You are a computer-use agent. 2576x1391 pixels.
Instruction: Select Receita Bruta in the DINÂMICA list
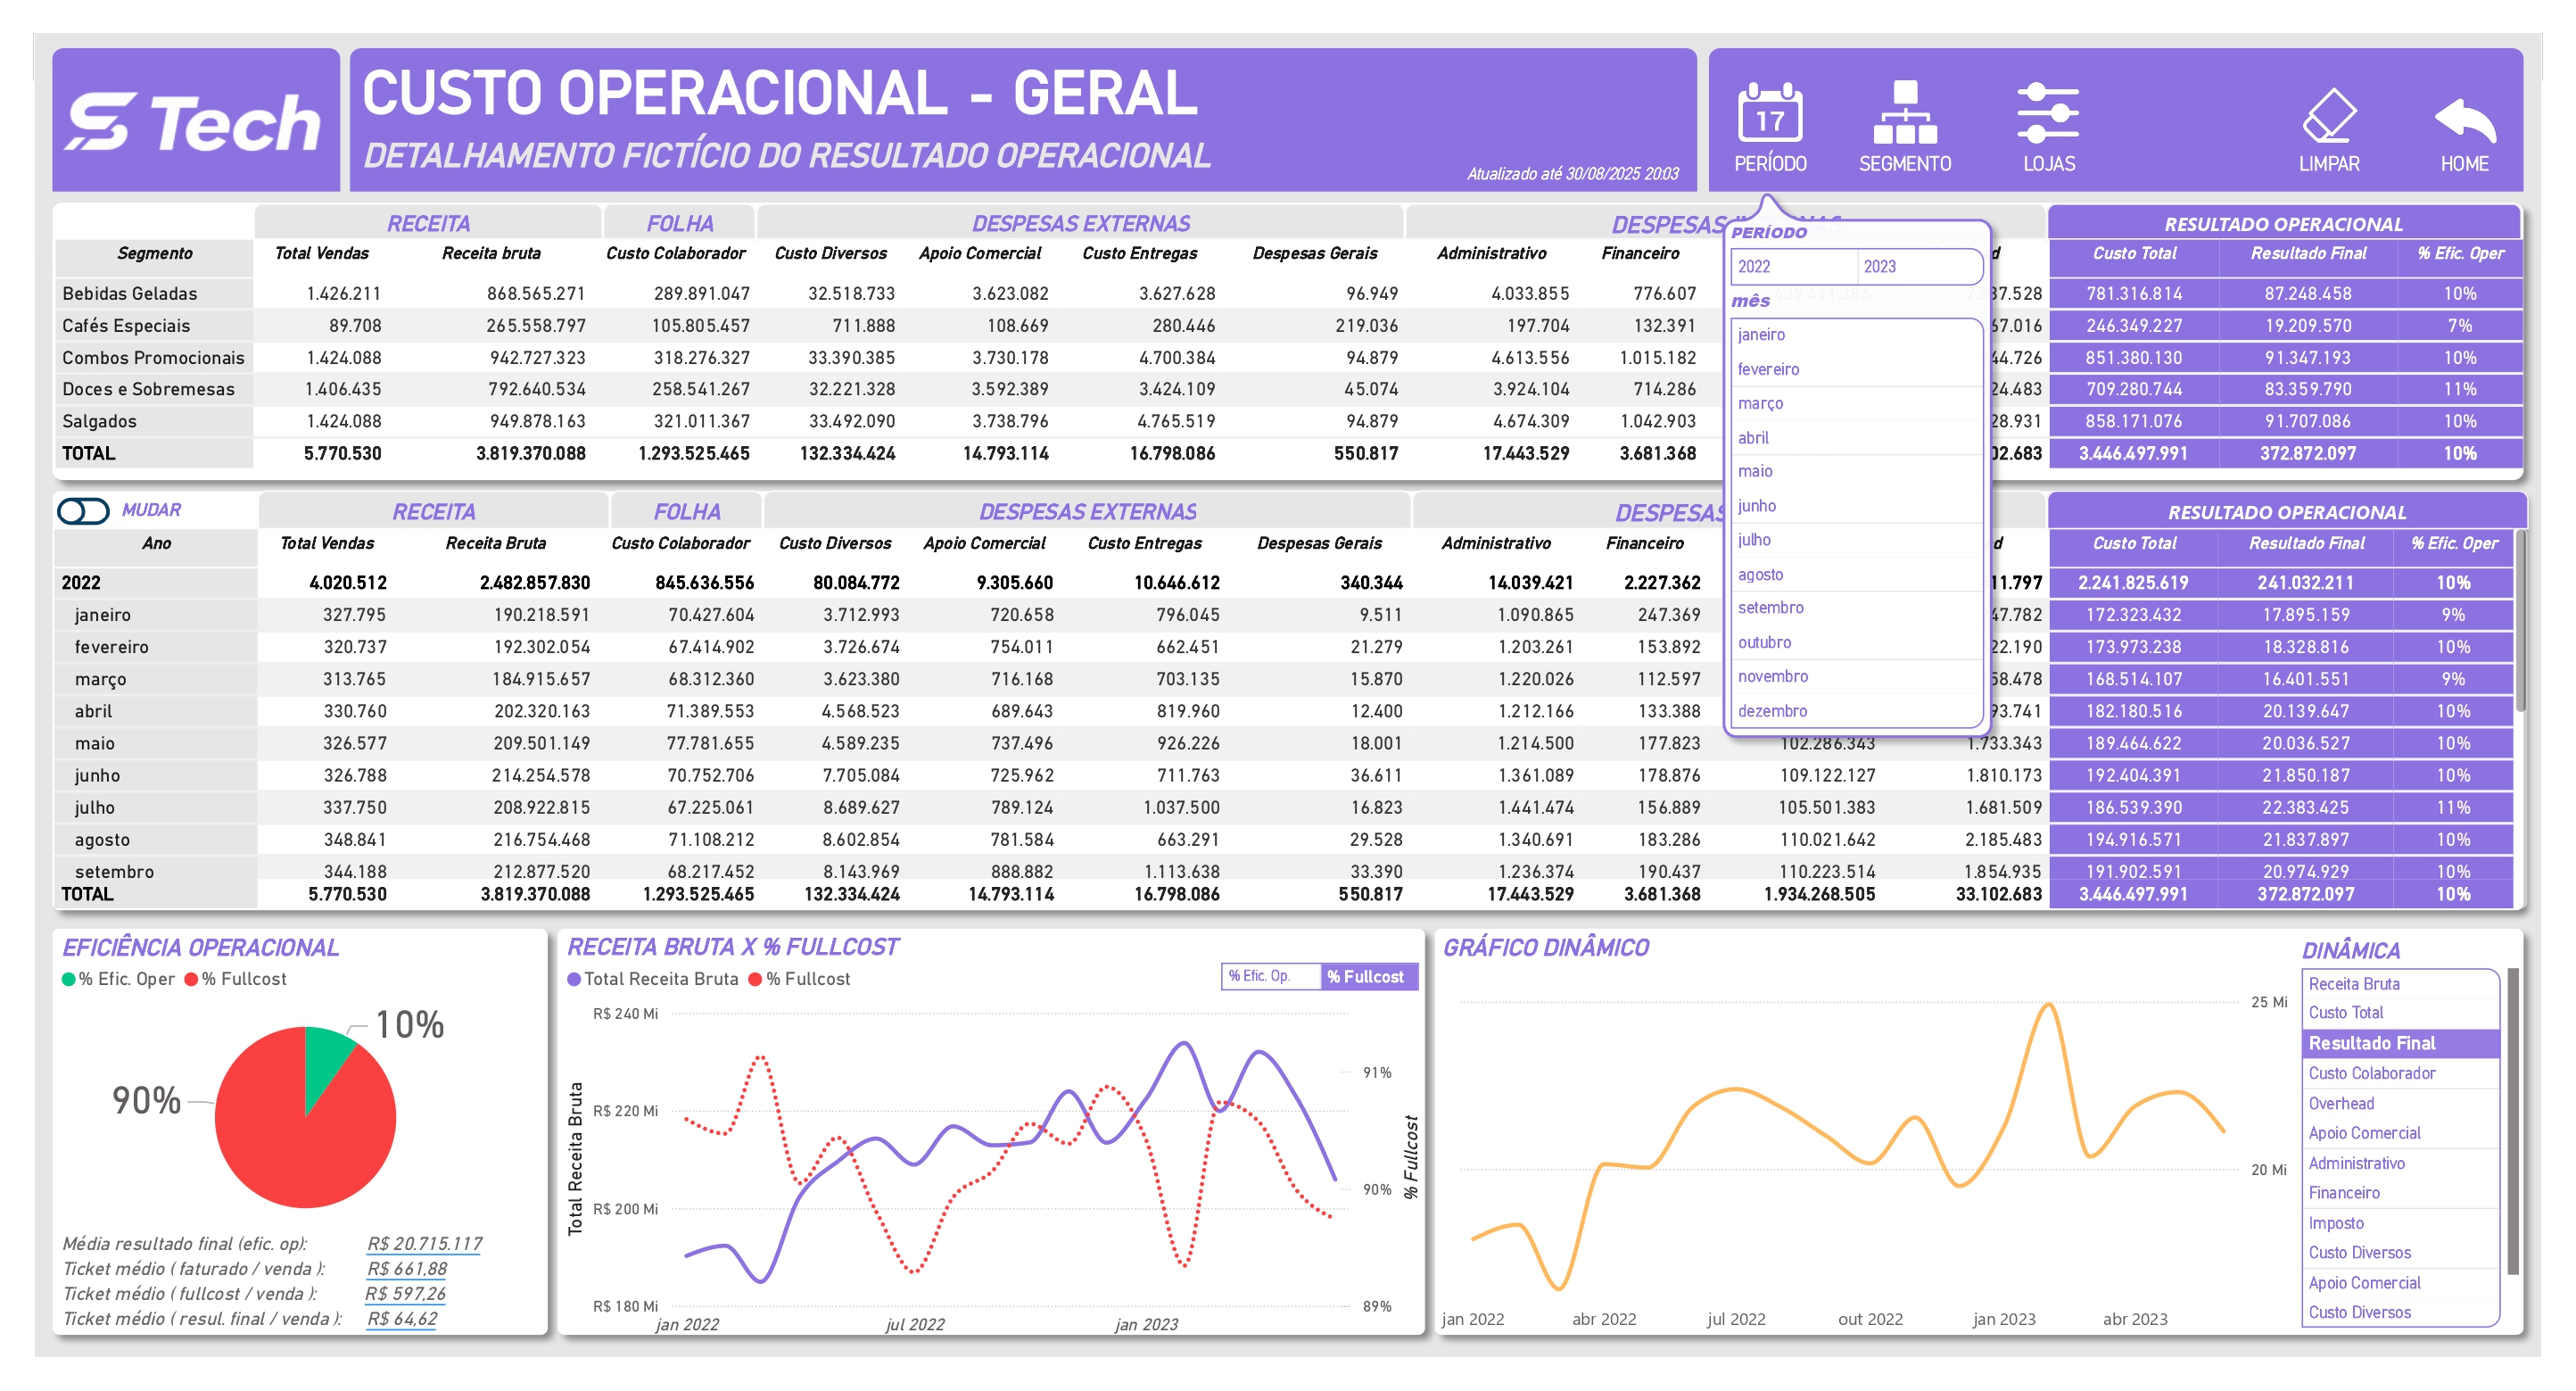click(2354, 984)
